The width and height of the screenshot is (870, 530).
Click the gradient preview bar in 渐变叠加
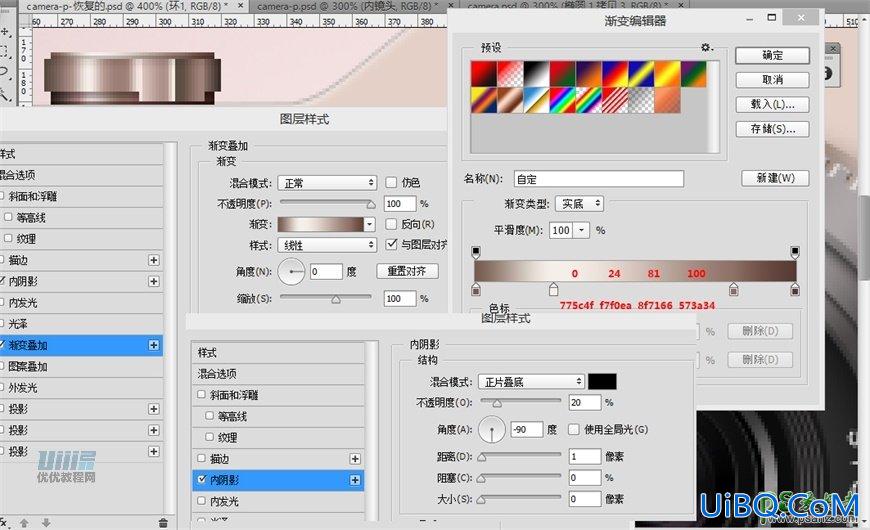coord(321,224)
